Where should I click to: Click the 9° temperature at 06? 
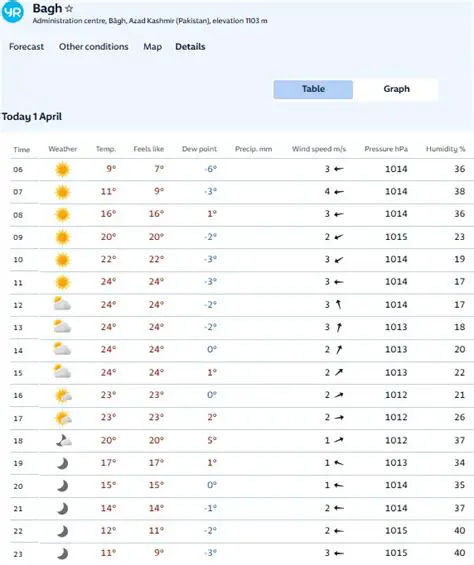(111, 168)
